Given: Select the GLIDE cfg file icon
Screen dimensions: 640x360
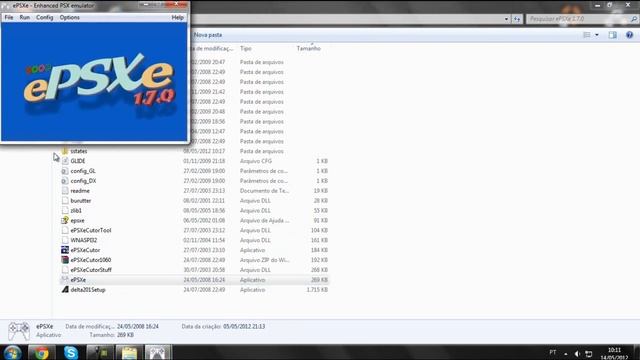Looking at the screenshot, I should coord(65,161).
